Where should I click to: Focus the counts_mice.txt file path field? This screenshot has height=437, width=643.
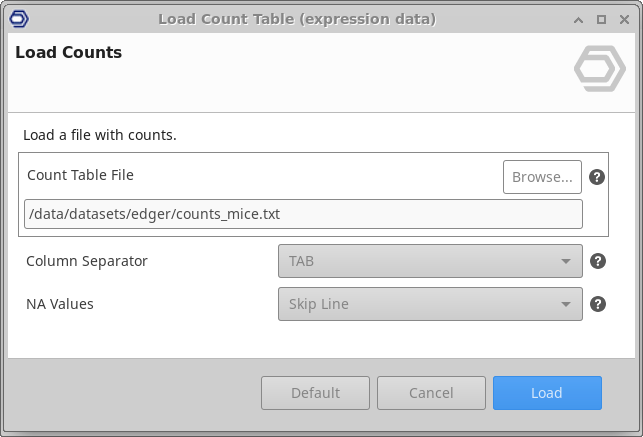tap(303, 214)
